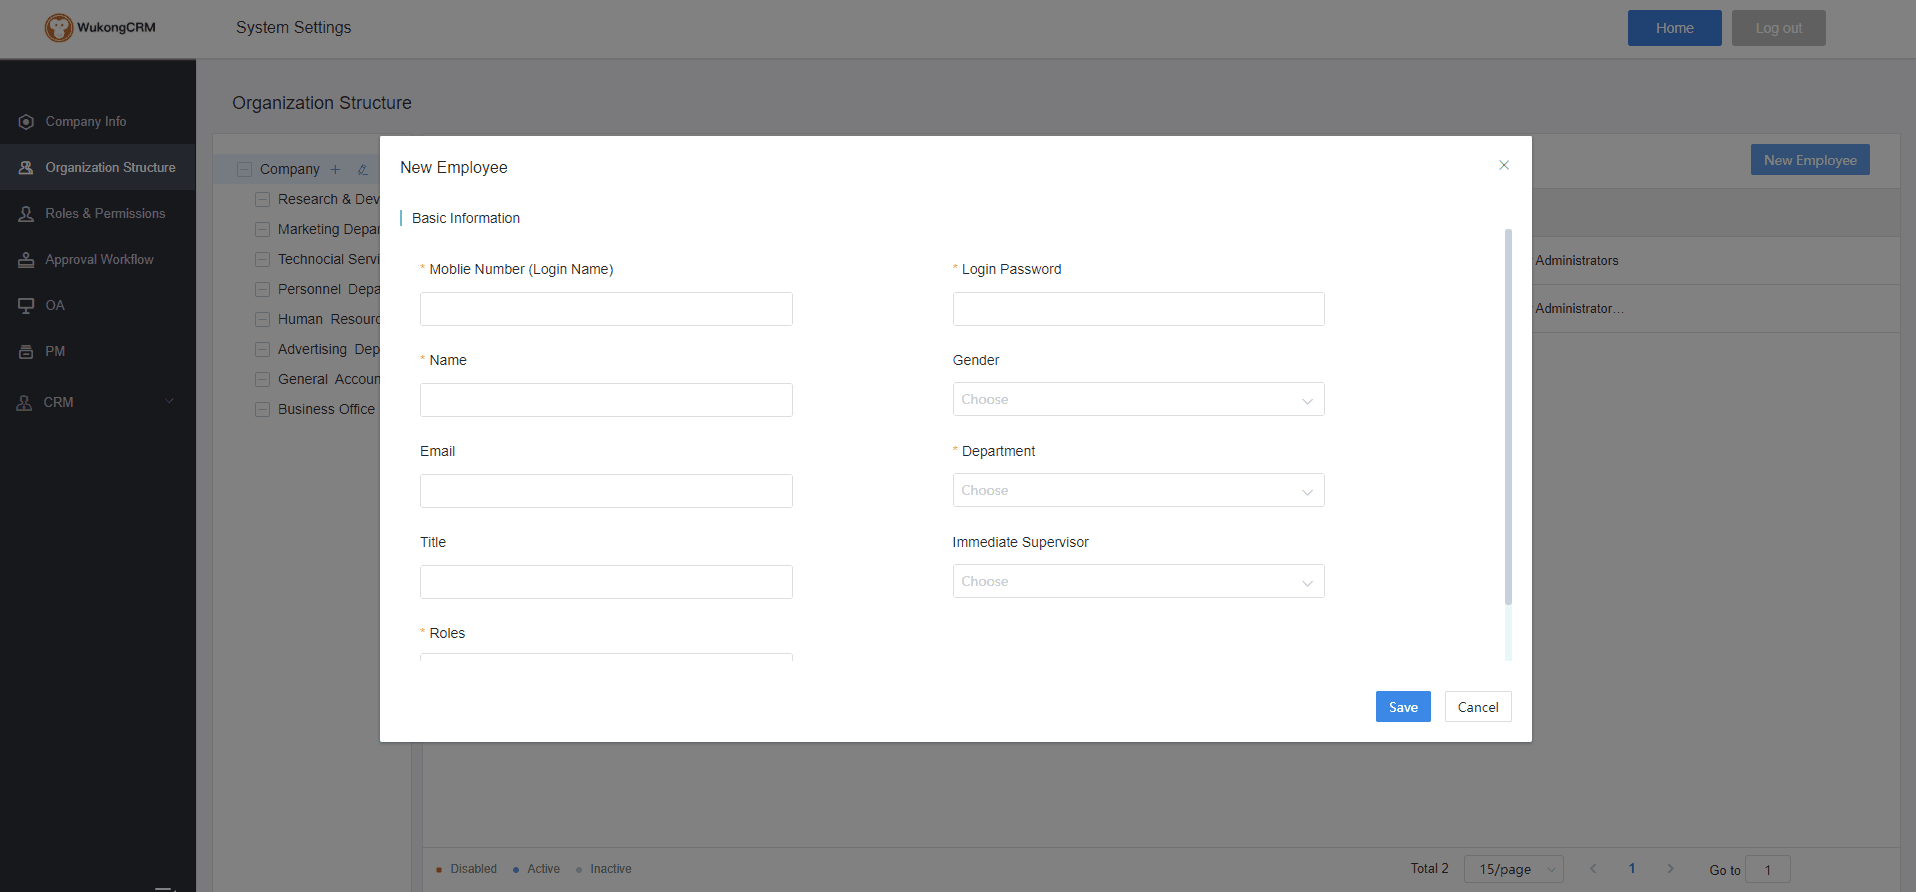This screenshot has height=892, width=1916.
Task: Open the Department dropdown
Action: pyautogui.click(x=1138, y=490)
